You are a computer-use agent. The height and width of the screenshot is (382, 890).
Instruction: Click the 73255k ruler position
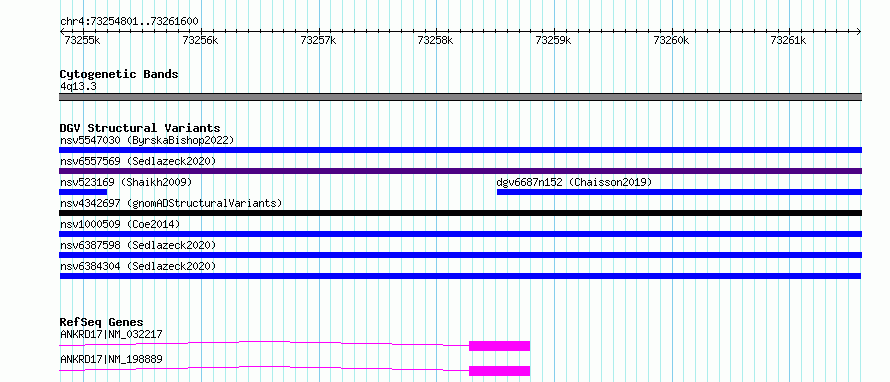pos(83,40)
